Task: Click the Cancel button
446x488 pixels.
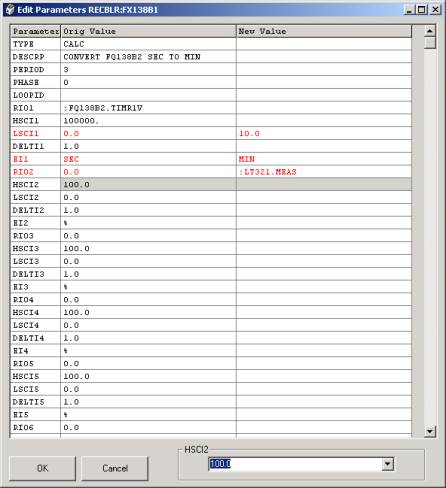Action: pos(115,468)
